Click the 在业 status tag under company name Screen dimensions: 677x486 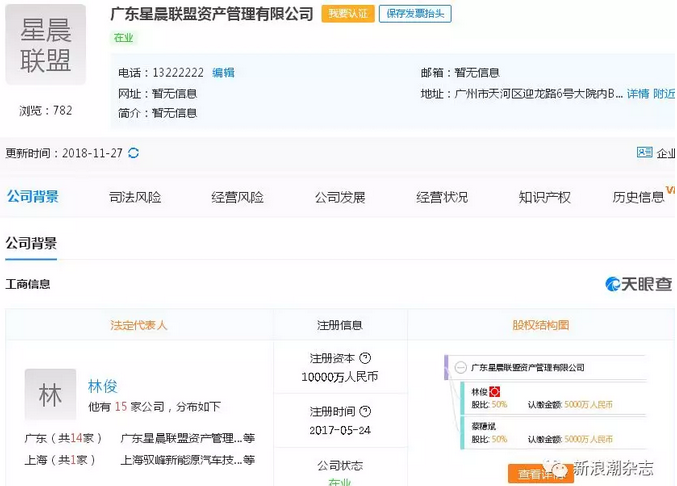point(123,38)
